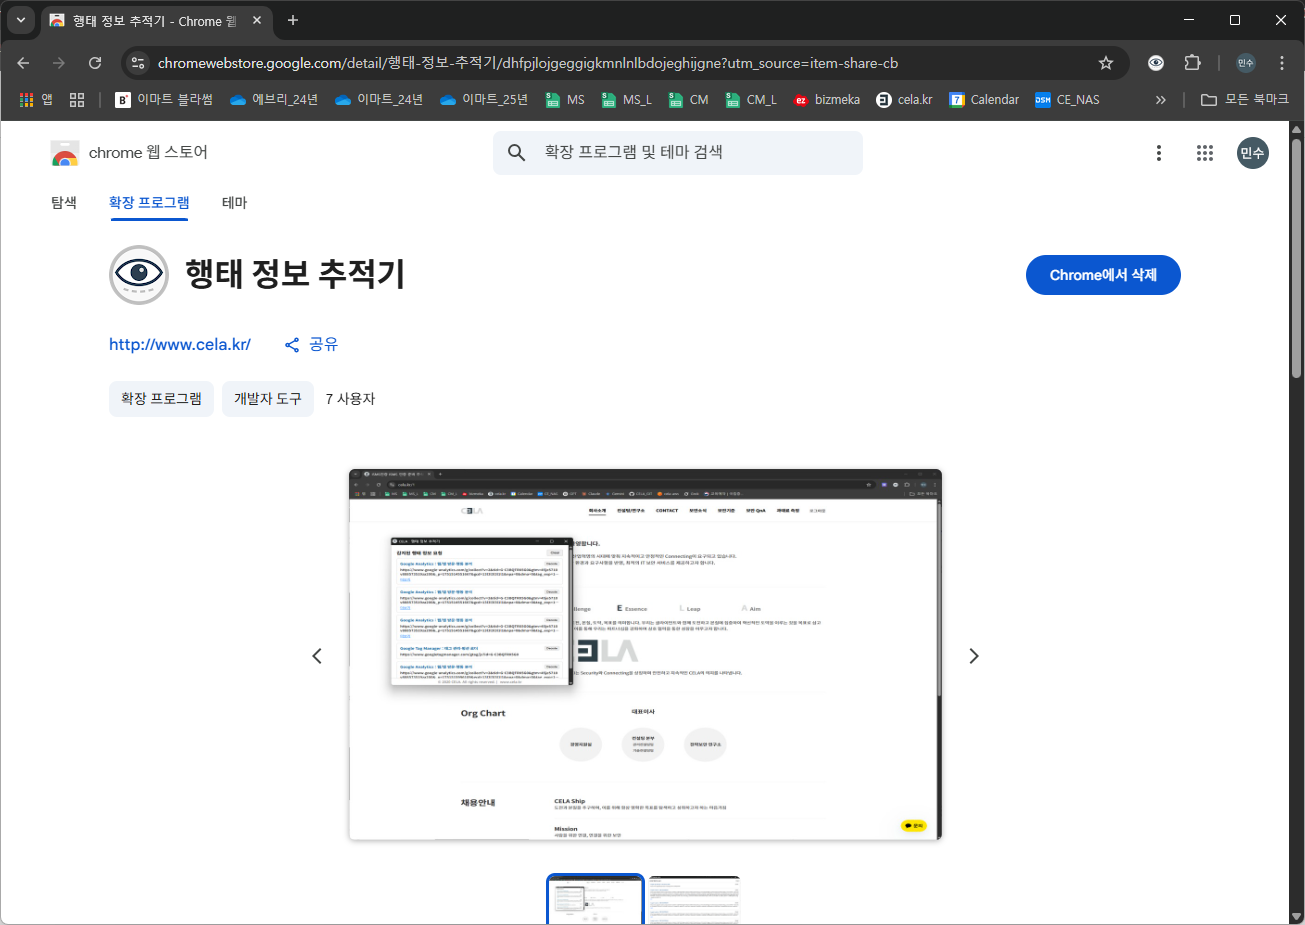Open the CE_NAS bookmark
Image resolution: width=1305 pixels, height=925 pixels.
(x=1067, y=99)
